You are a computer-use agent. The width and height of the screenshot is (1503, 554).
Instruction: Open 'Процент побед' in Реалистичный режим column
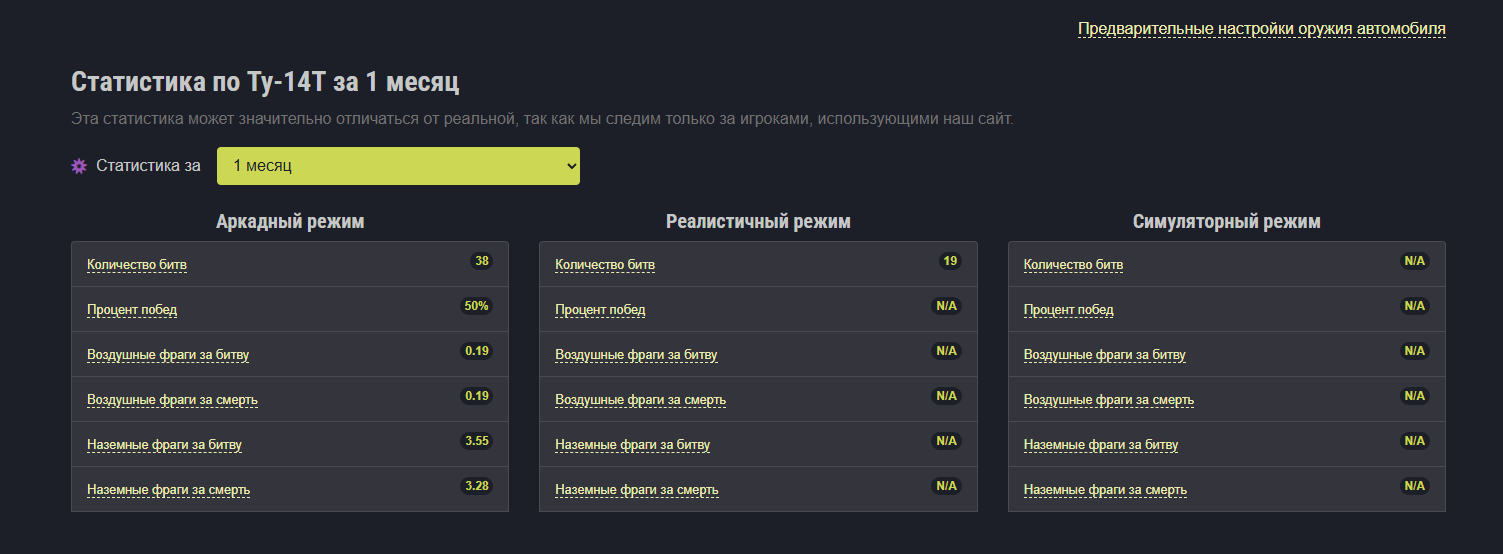600,310
